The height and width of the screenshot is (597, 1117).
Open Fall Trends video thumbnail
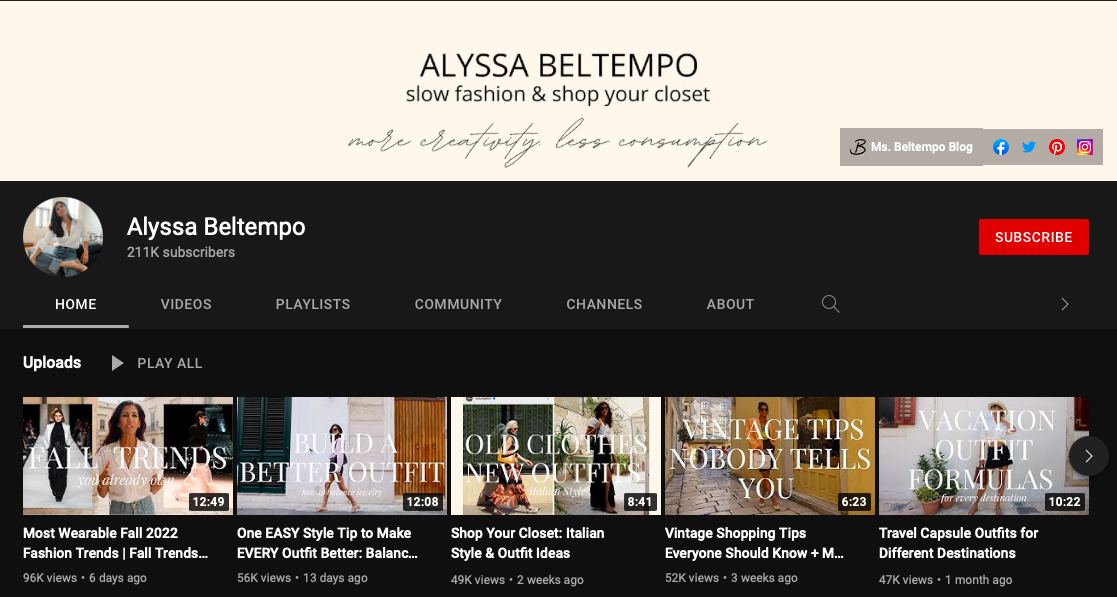[128, 456]
